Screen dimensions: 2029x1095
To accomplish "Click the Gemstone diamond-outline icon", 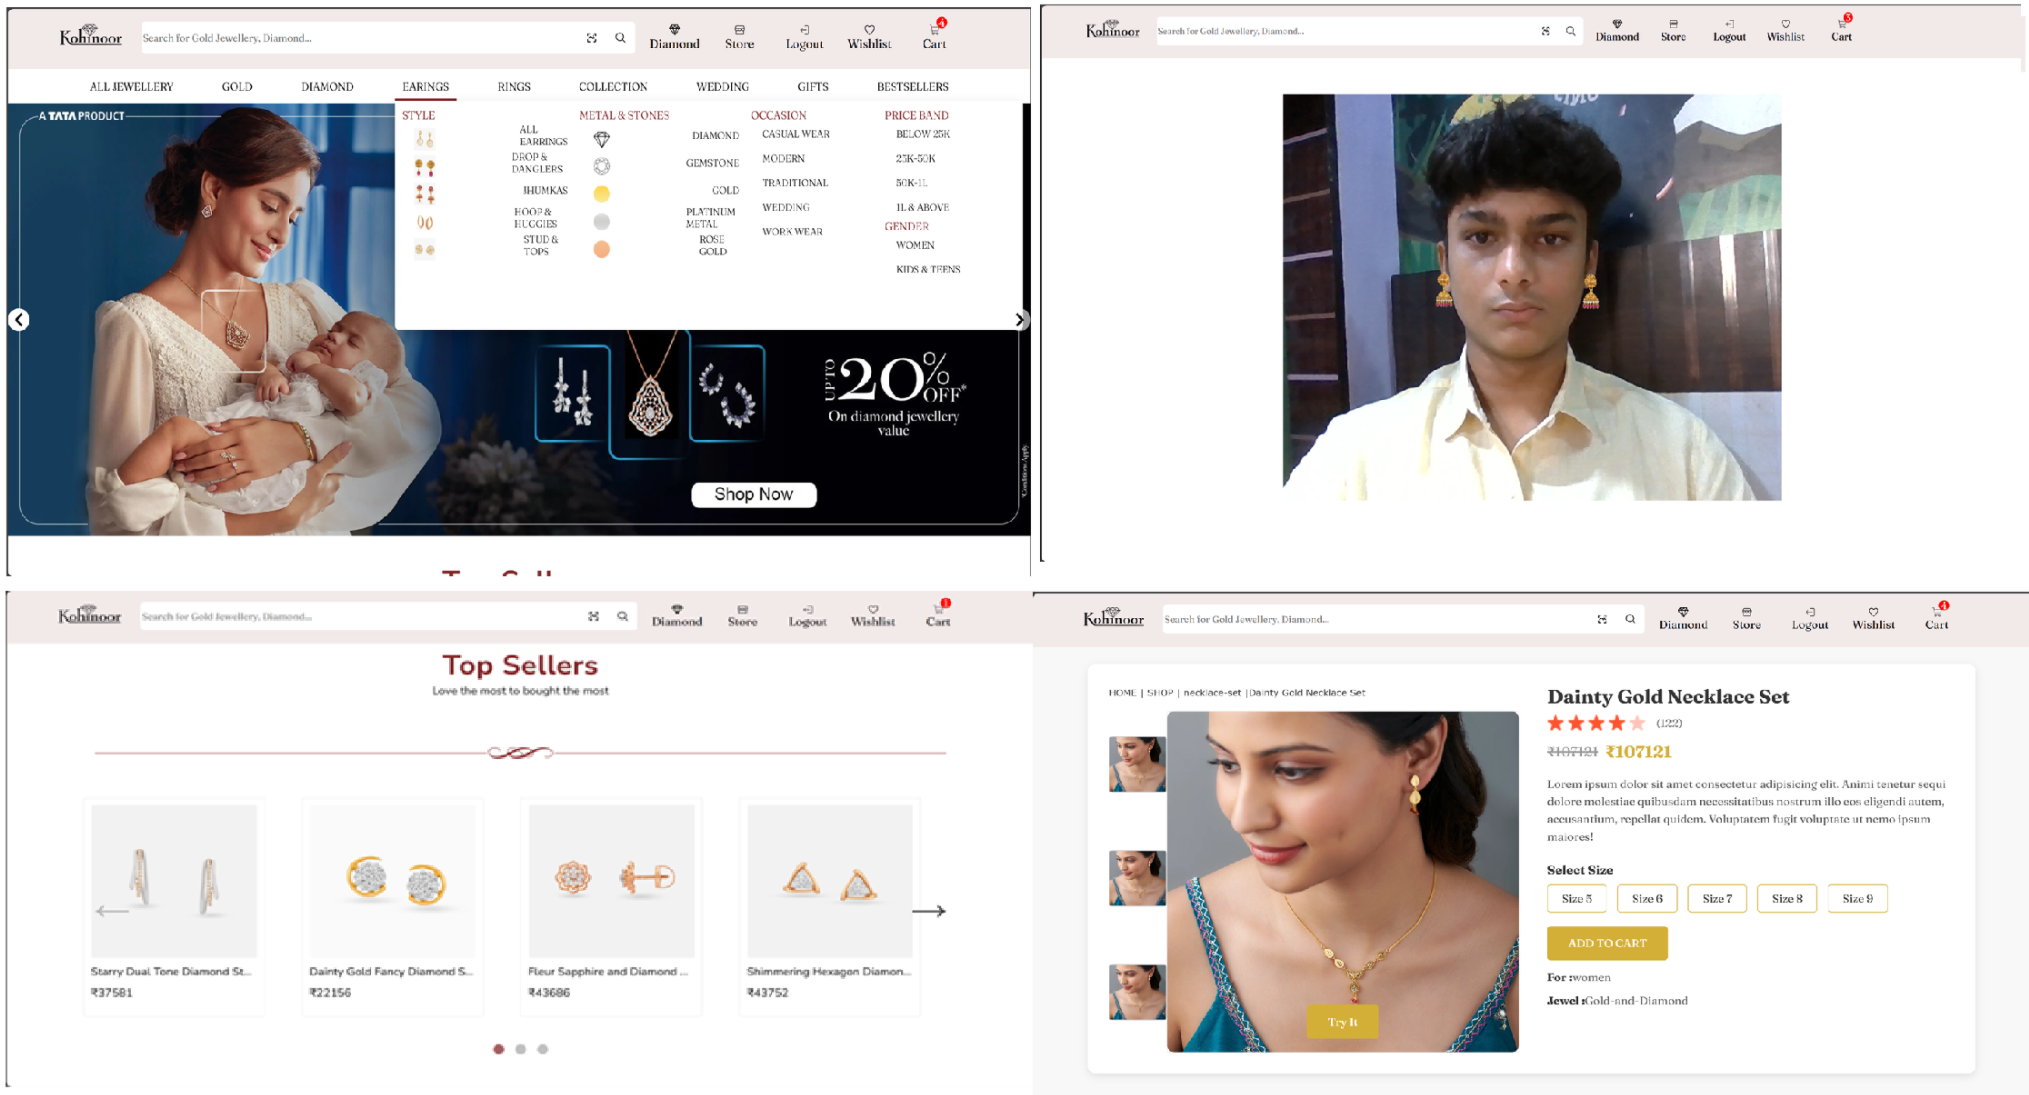I will tap(600, 163).
